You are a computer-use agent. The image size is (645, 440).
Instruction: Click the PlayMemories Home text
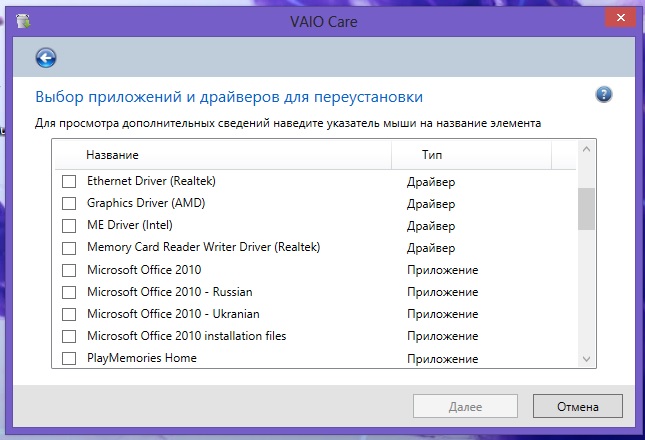coord(142,358)
